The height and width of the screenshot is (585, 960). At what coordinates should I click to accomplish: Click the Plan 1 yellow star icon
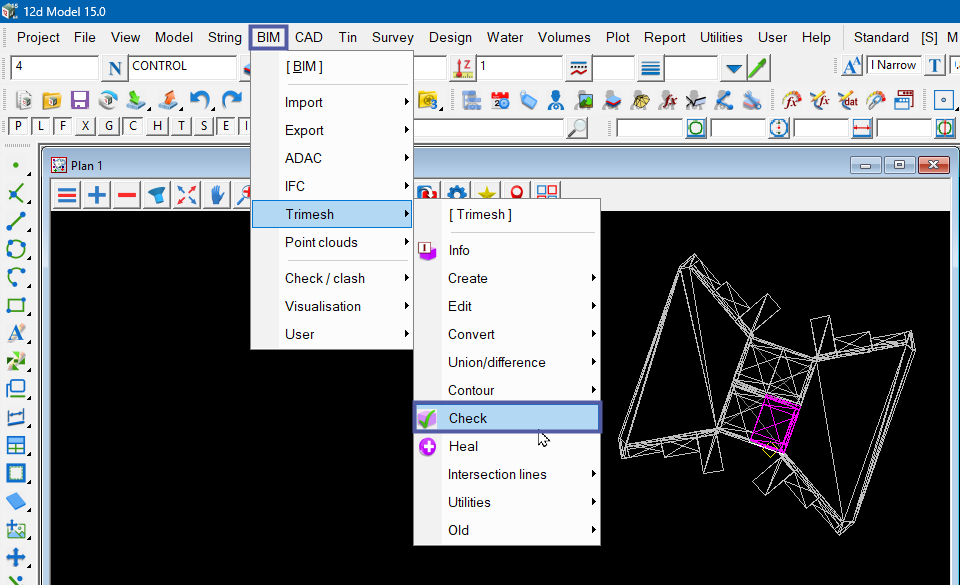487,192
